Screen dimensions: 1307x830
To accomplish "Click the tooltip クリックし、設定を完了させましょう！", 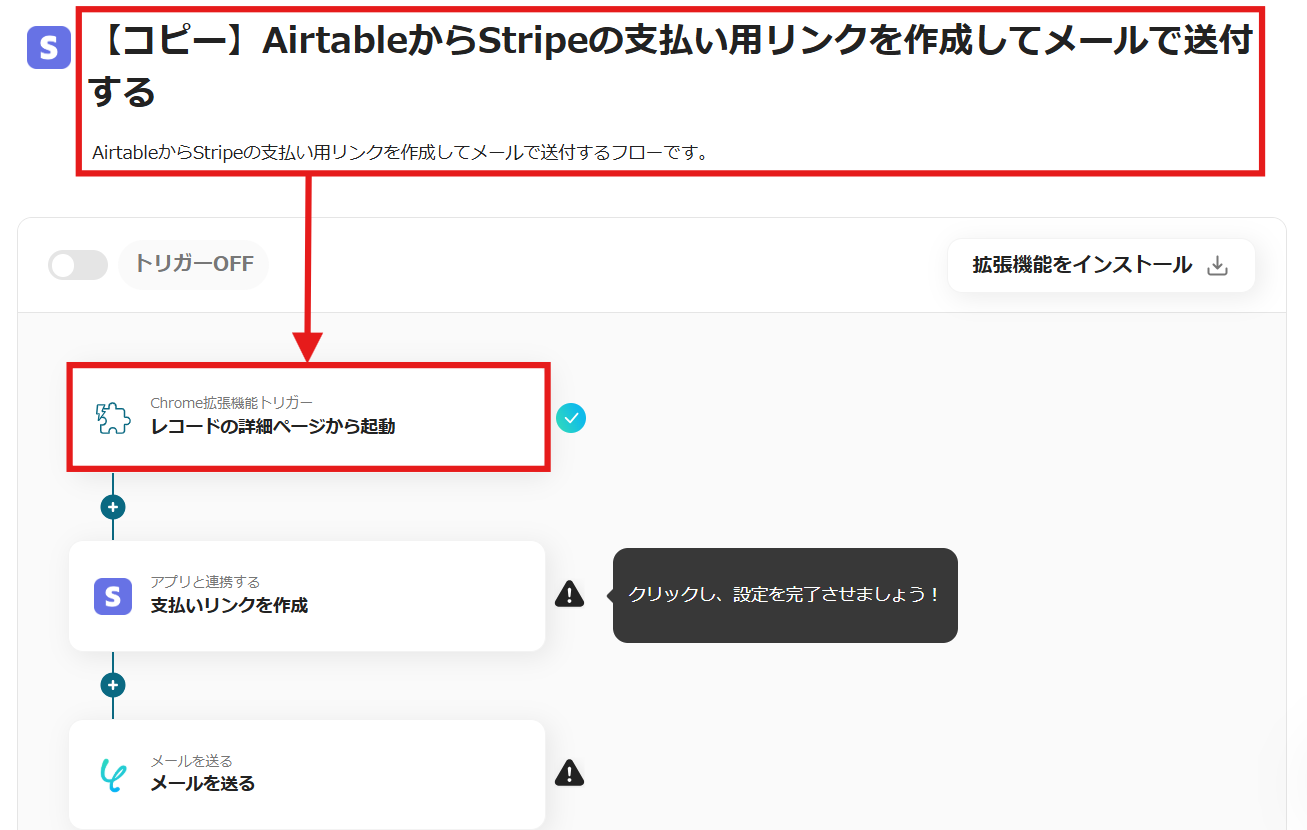I will click(785, 595).
